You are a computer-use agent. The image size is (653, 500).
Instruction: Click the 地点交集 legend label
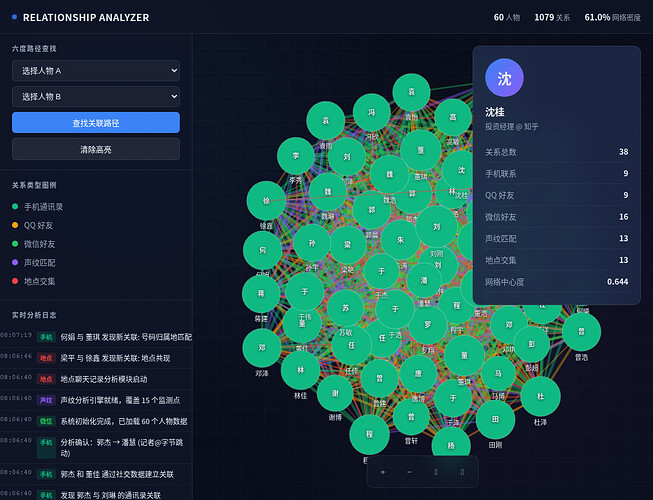point(40,281)
